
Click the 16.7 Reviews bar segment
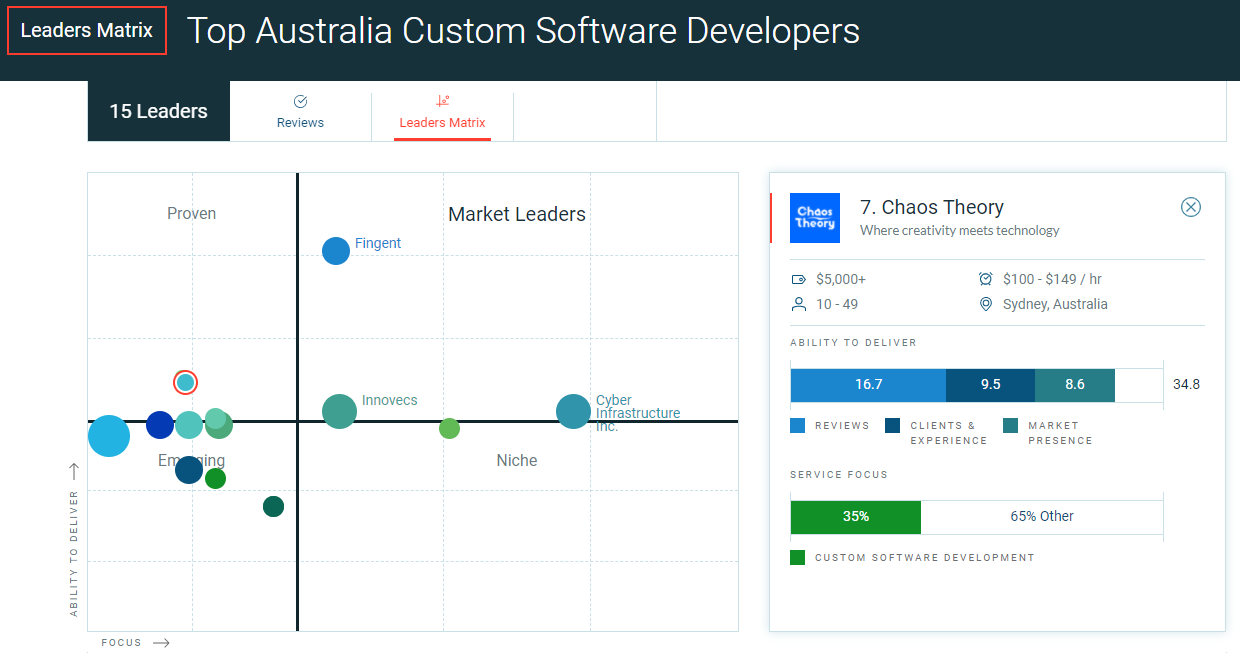coord(867,384)
